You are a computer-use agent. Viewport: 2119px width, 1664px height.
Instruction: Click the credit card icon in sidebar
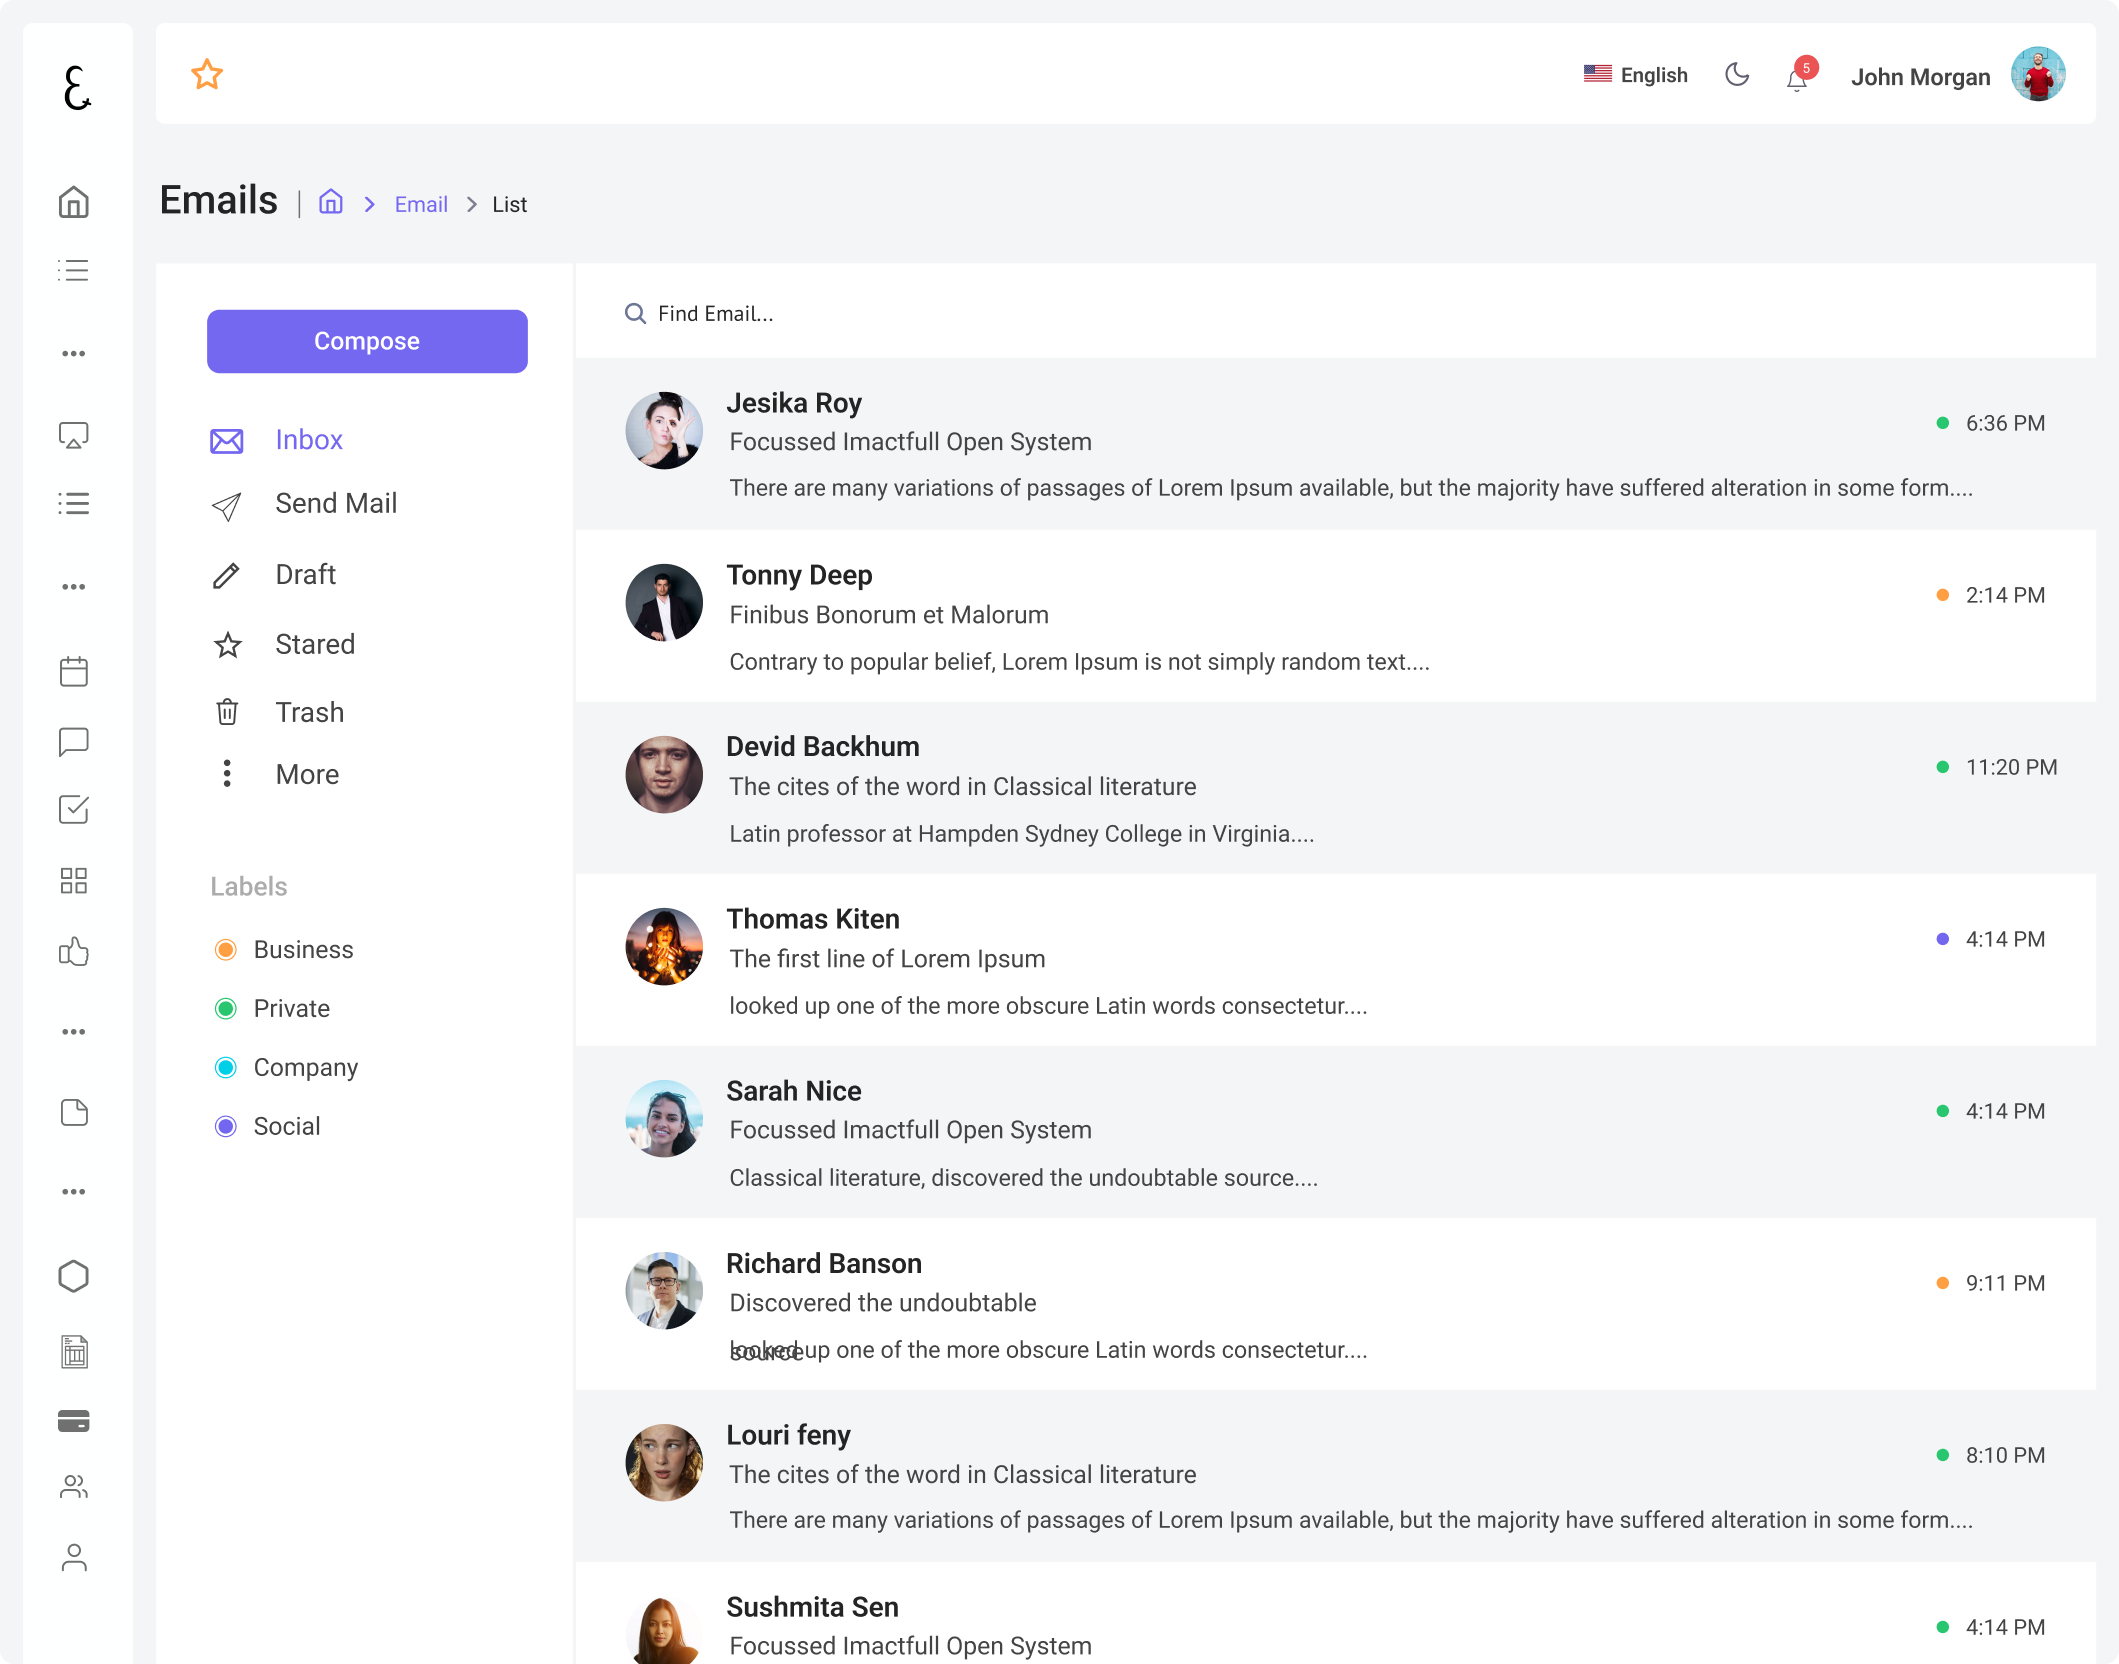[74, 1420]
